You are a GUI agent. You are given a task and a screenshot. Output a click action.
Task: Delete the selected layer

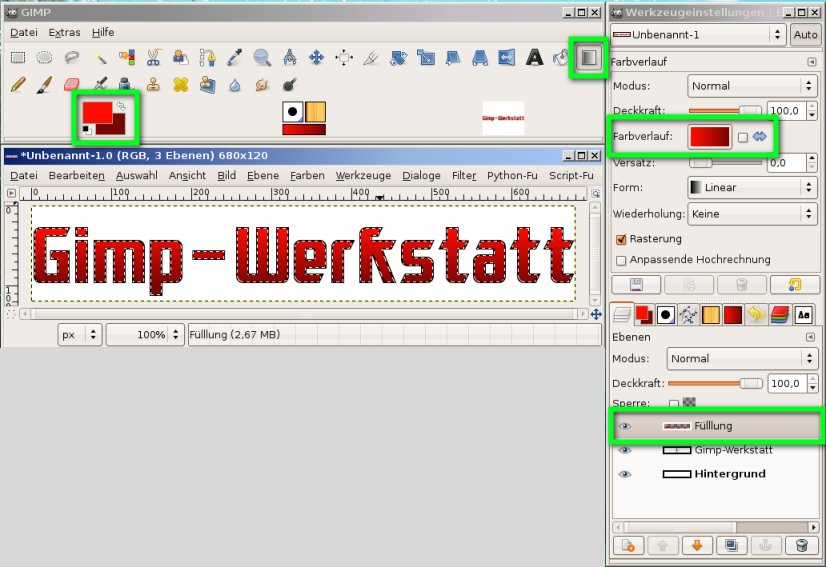coord(801,545)
